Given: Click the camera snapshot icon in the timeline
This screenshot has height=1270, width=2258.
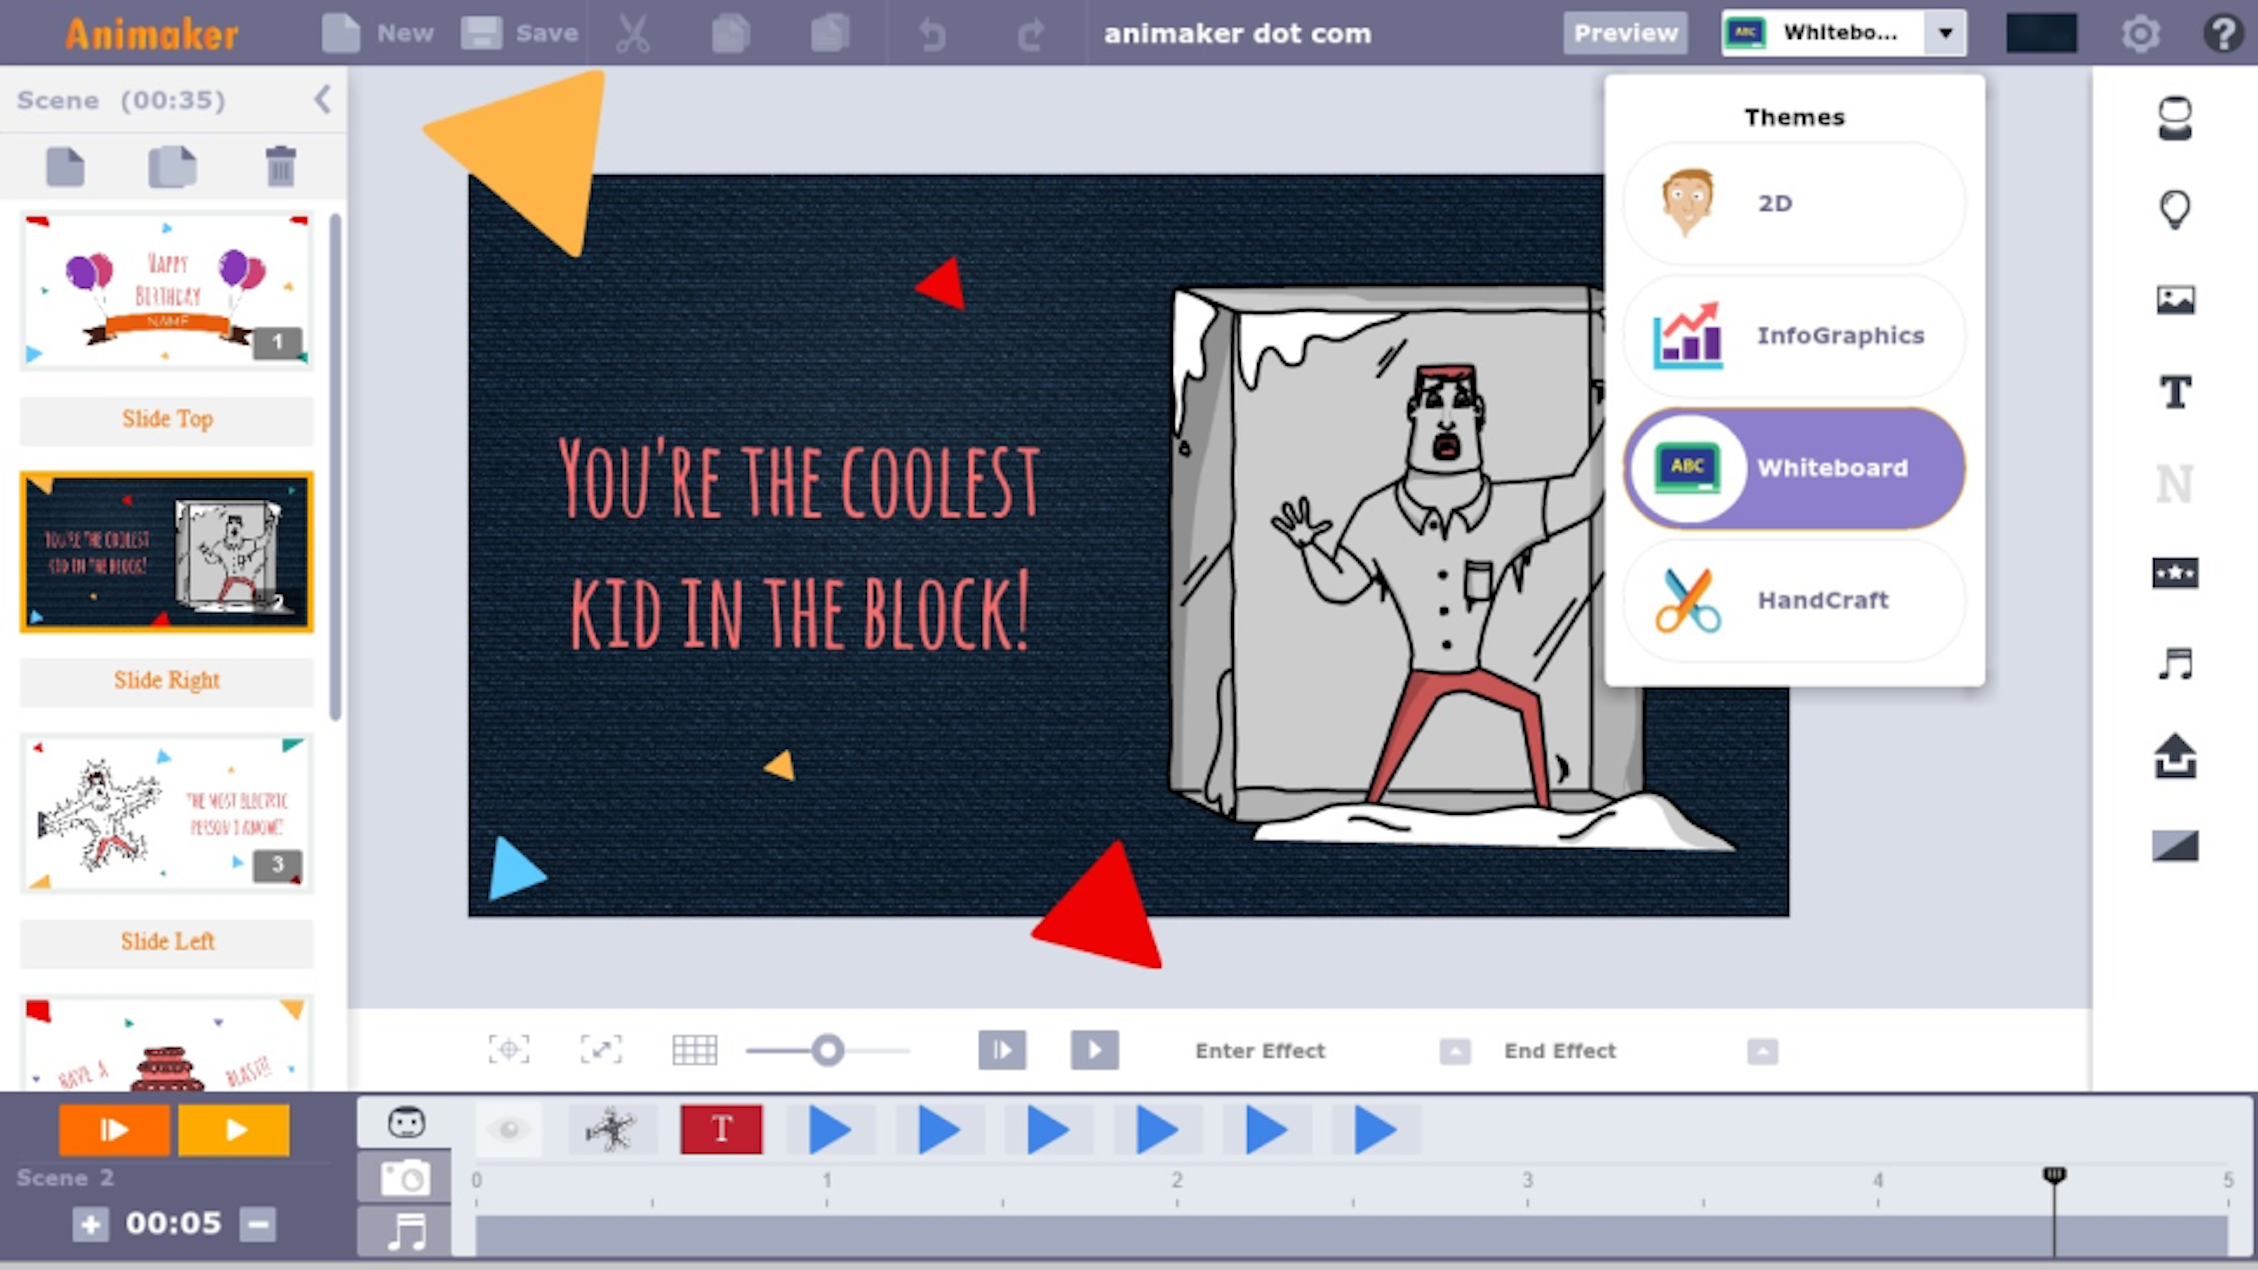Looking at the screenshot, I should [x=404, y=1178].
